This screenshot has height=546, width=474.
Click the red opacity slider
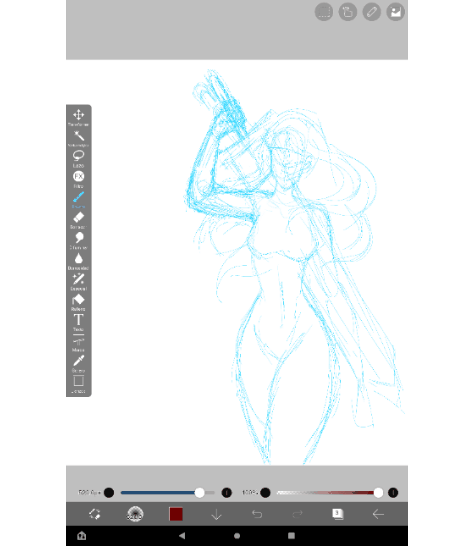pyautogui.click(x=329, y=492)
